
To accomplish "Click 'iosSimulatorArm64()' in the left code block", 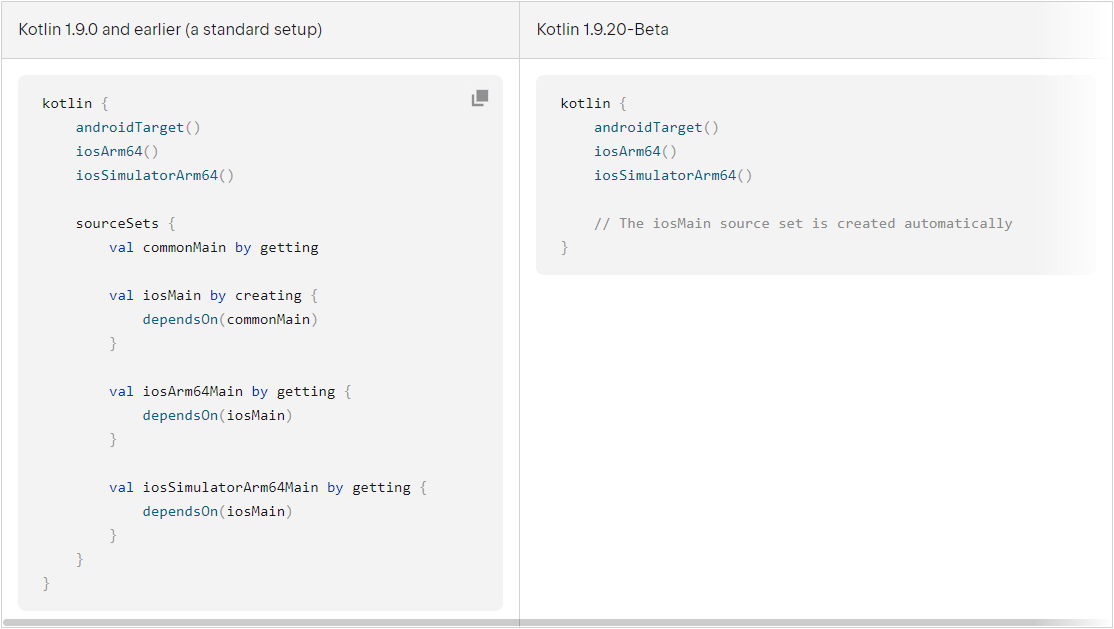I will click(x=155, y=176).
